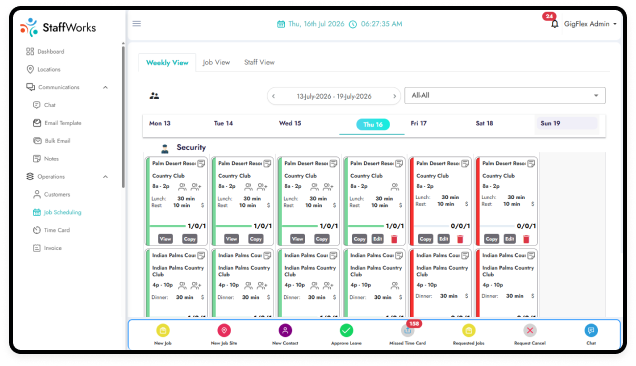Click Copy on Wednesday Palm Desert job
The image size is (636, 366).
(322, 239)
